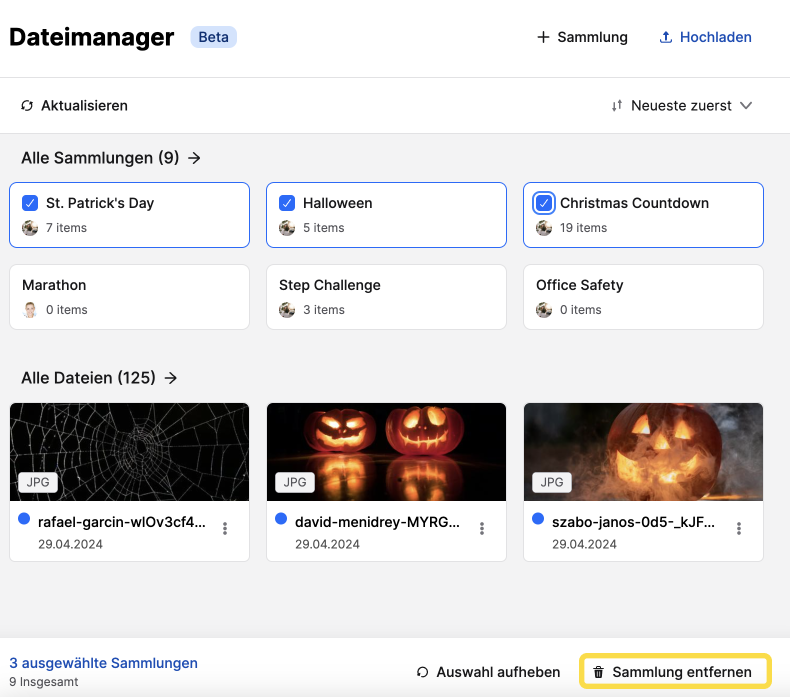Uncheck the Christmas Countdown checkbox
790x697 pixels.
544,203
